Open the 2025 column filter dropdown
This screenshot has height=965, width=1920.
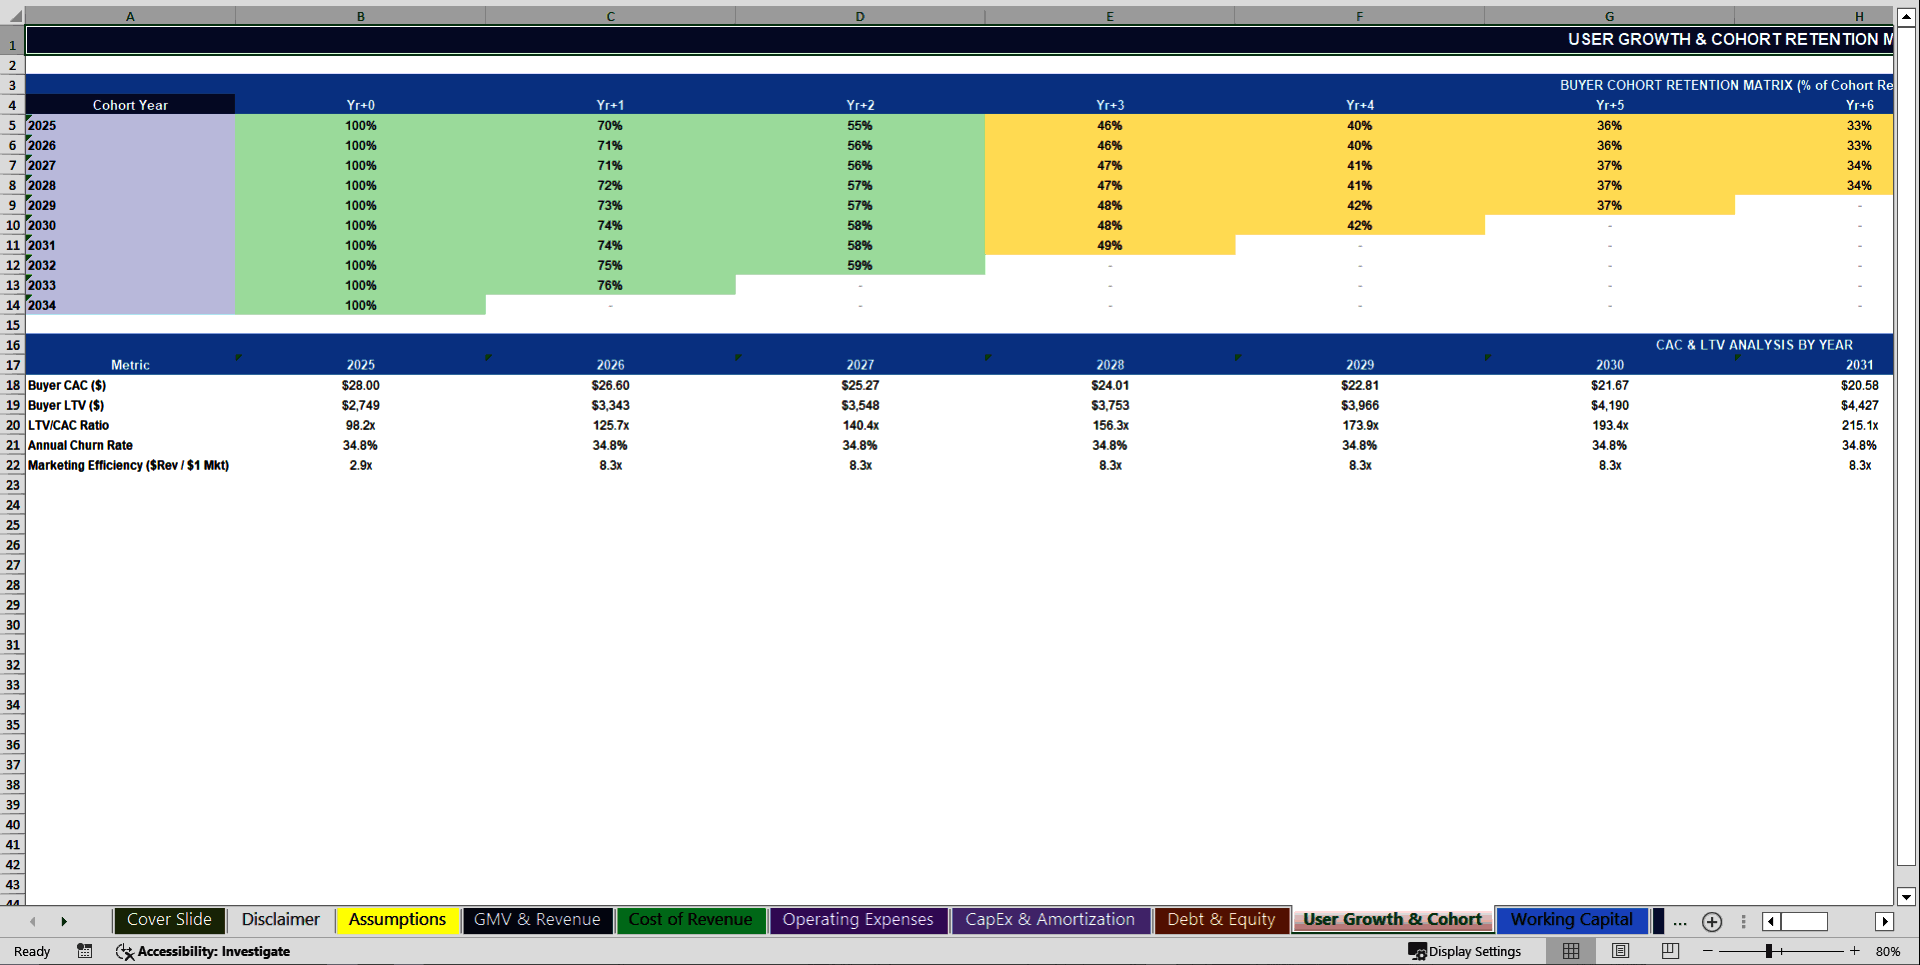(x=488, y=355)
